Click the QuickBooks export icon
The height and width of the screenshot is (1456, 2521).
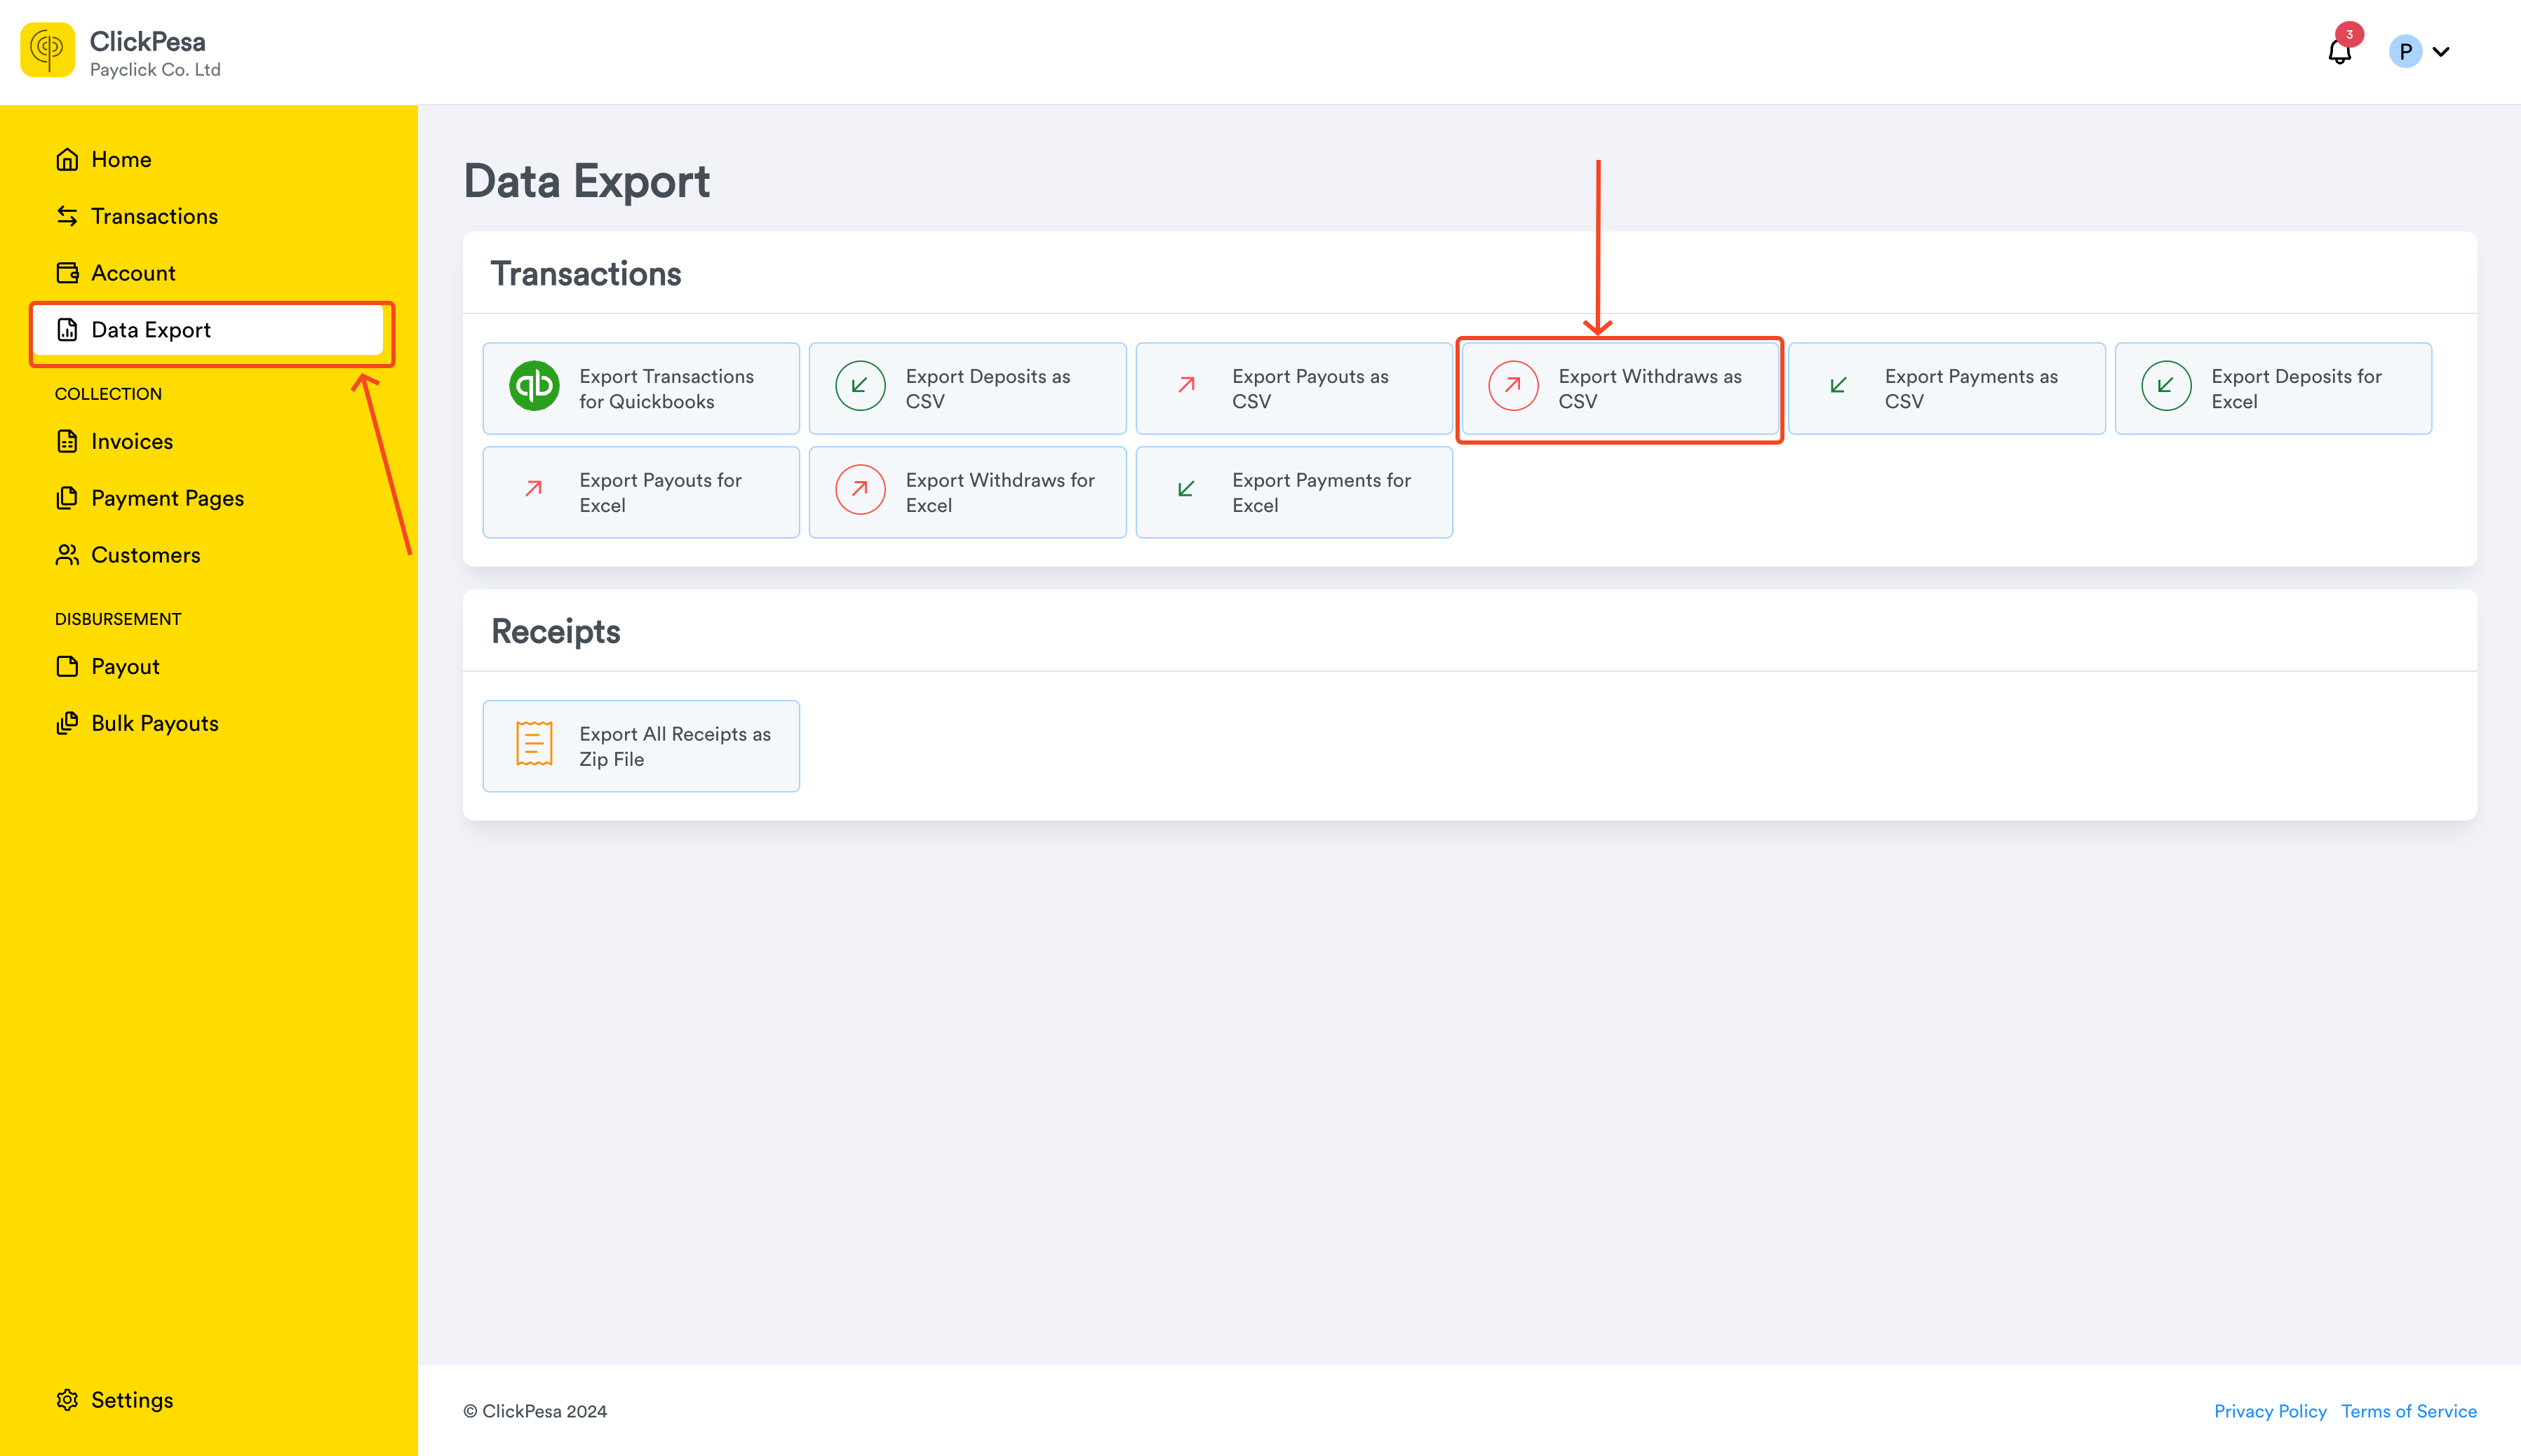click(534, 386)
